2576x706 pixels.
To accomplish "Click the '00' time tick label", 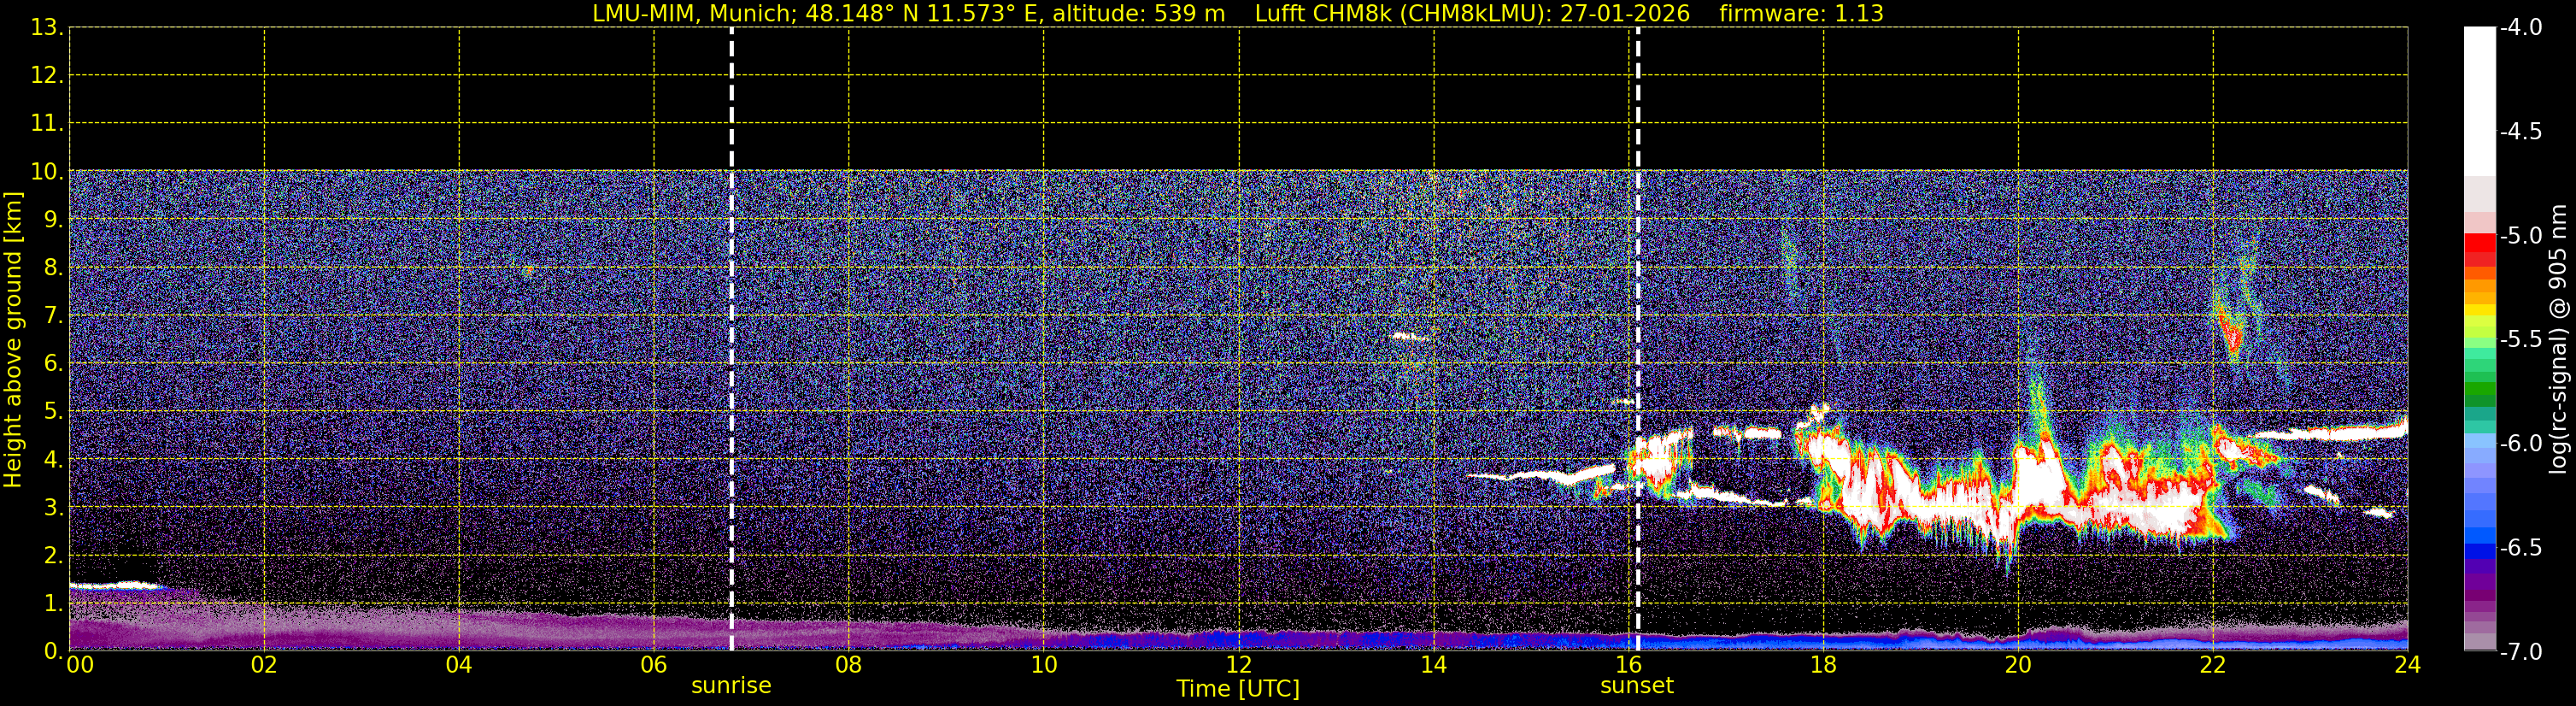I will [x=80, y=665].
